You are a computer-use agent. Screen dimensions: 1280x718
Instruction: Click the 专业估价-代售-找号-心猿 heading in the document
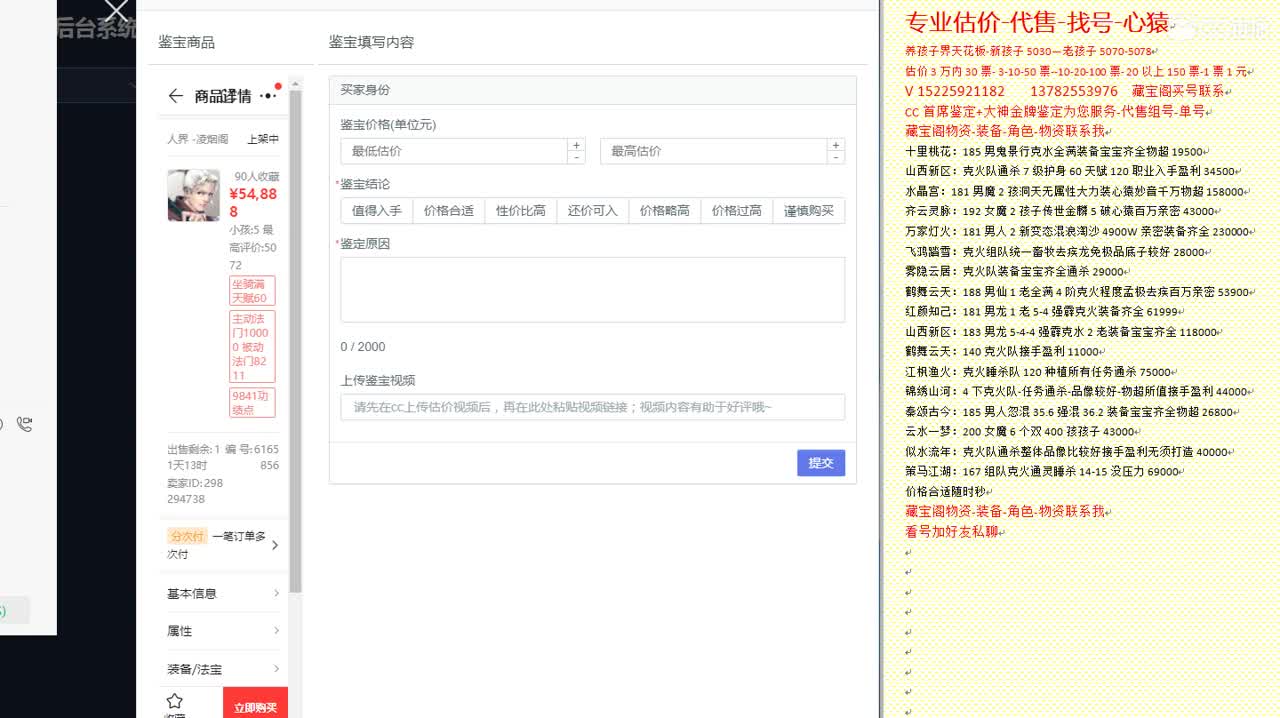[1037, 22]
